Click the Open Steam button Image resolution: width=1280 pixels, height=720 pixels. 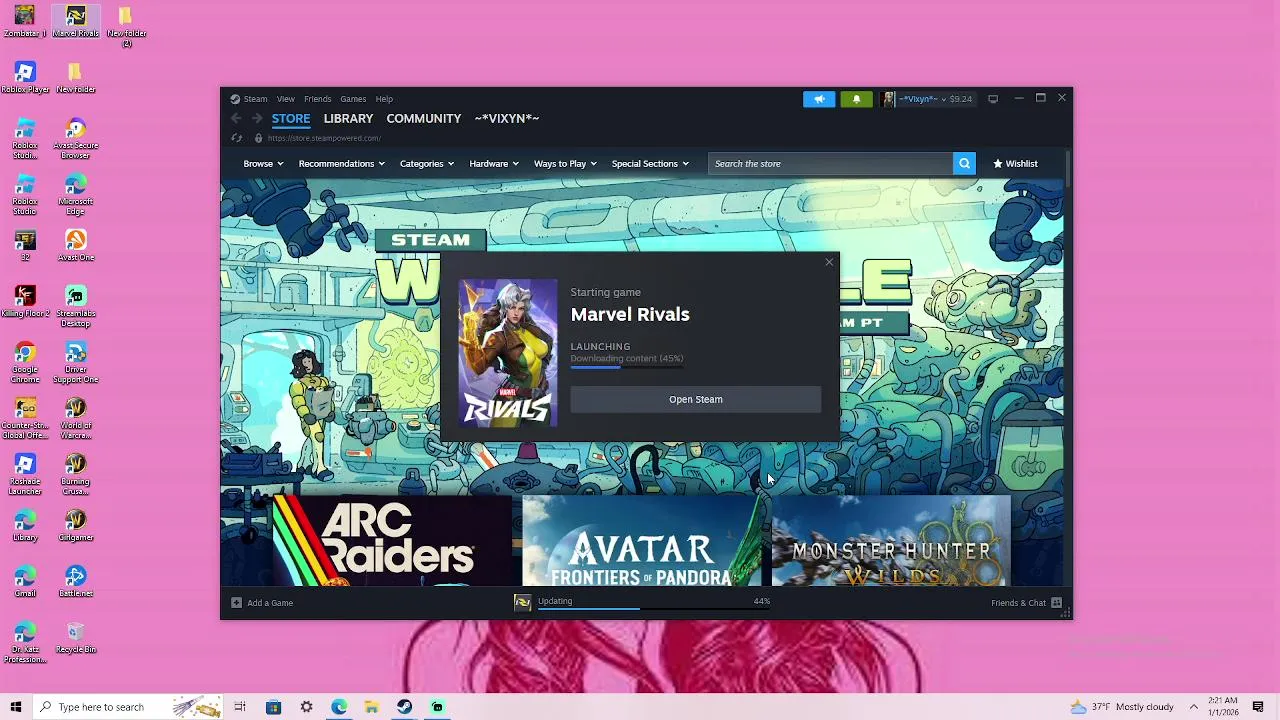pos(696,399)
